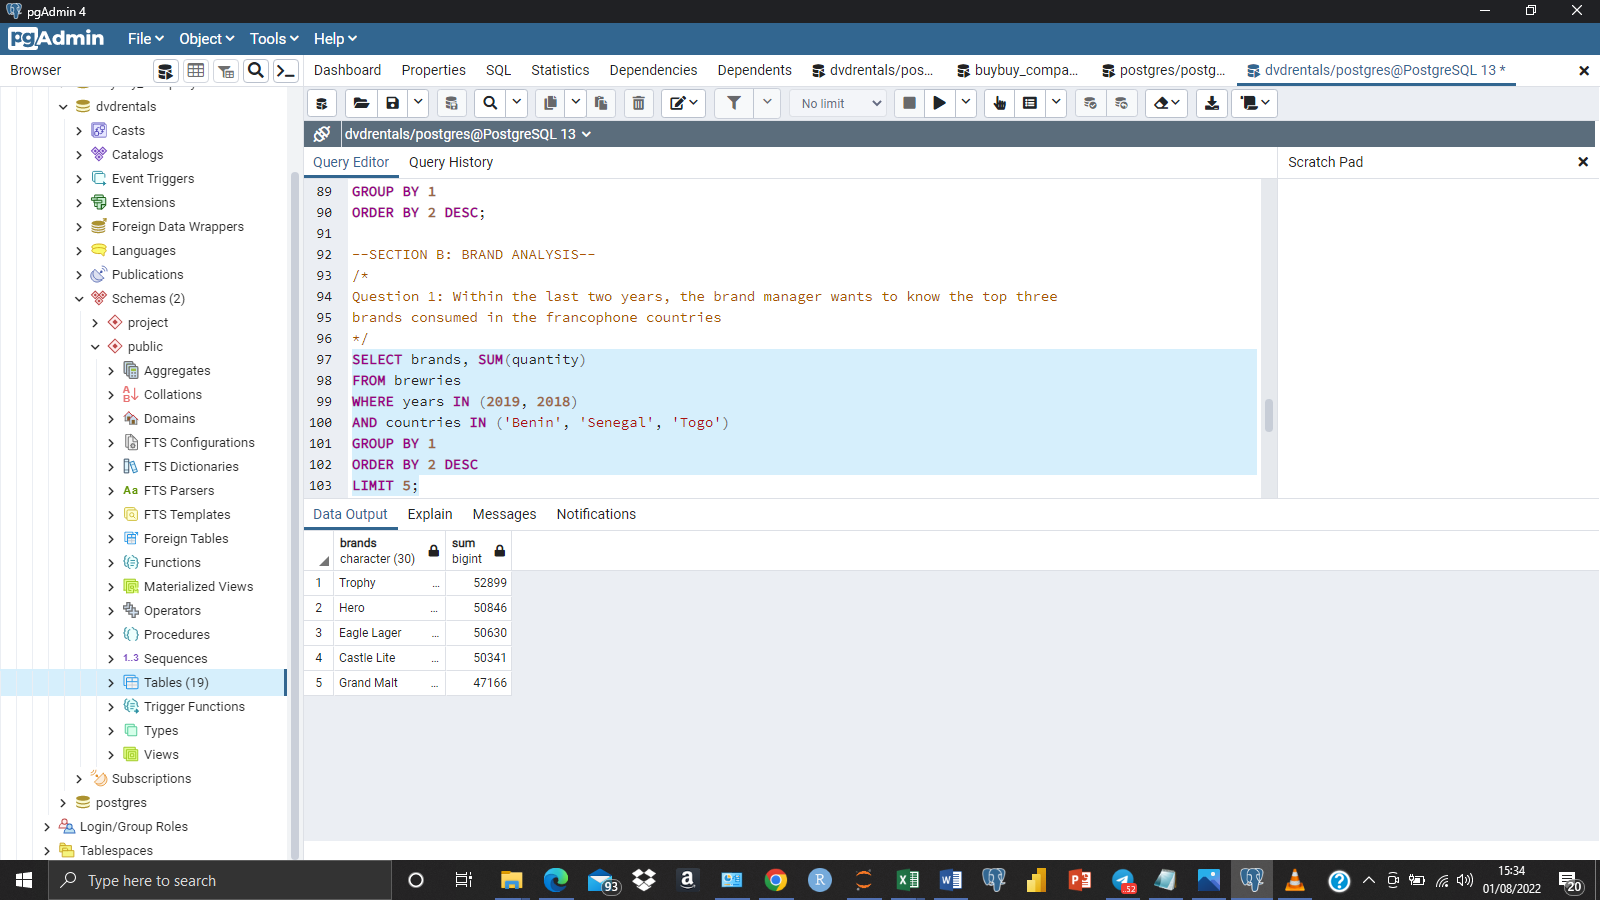
Task: Open a SQL file in the Query Tool
Action: [x=361, y=103]
